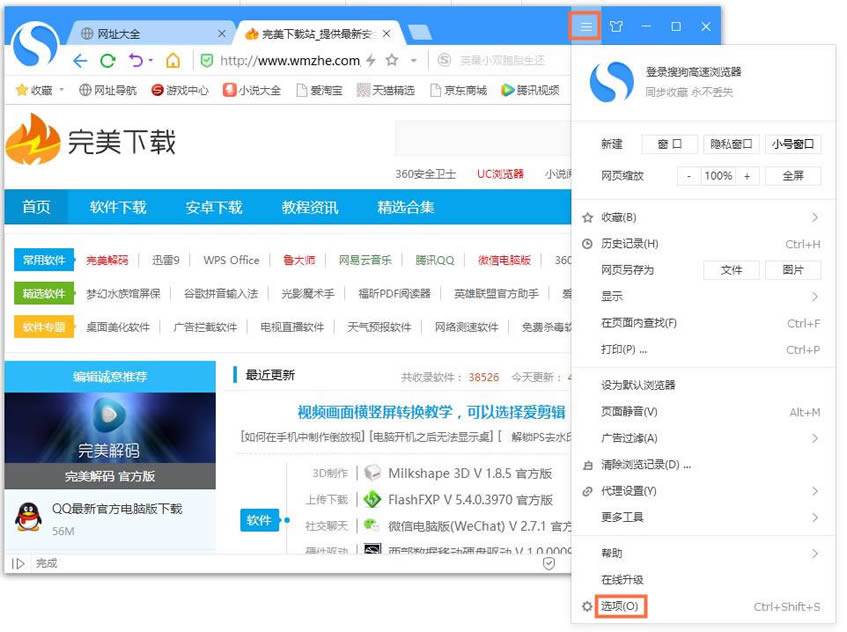Save page as 文件
Screen dimensions: 847x632
click(731, 270)
